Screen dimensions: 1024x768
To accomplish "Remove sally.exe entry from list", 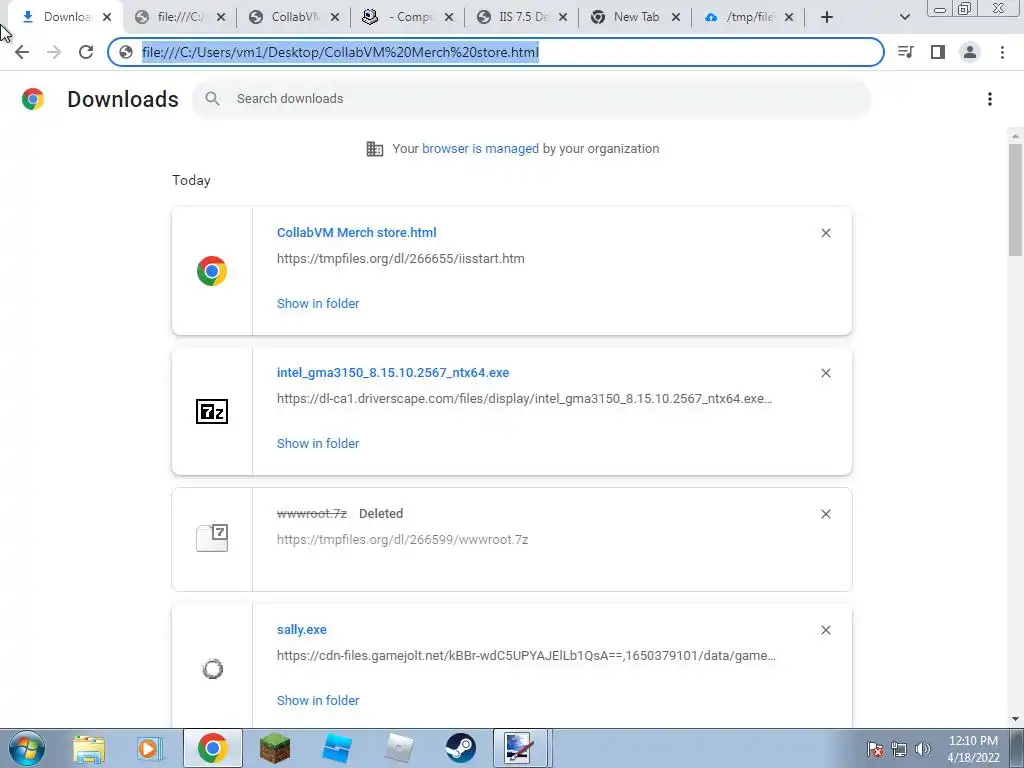I will pyautogui.click(x=825, y=630).
